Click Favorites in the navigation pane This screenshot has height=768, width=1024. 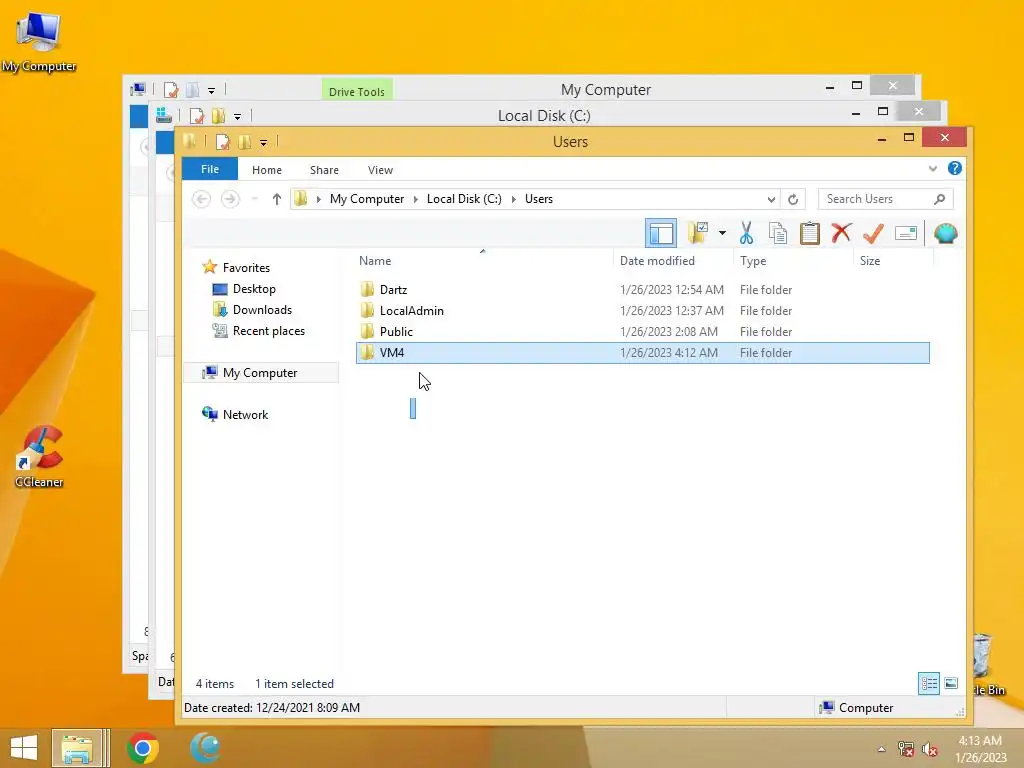246,267
